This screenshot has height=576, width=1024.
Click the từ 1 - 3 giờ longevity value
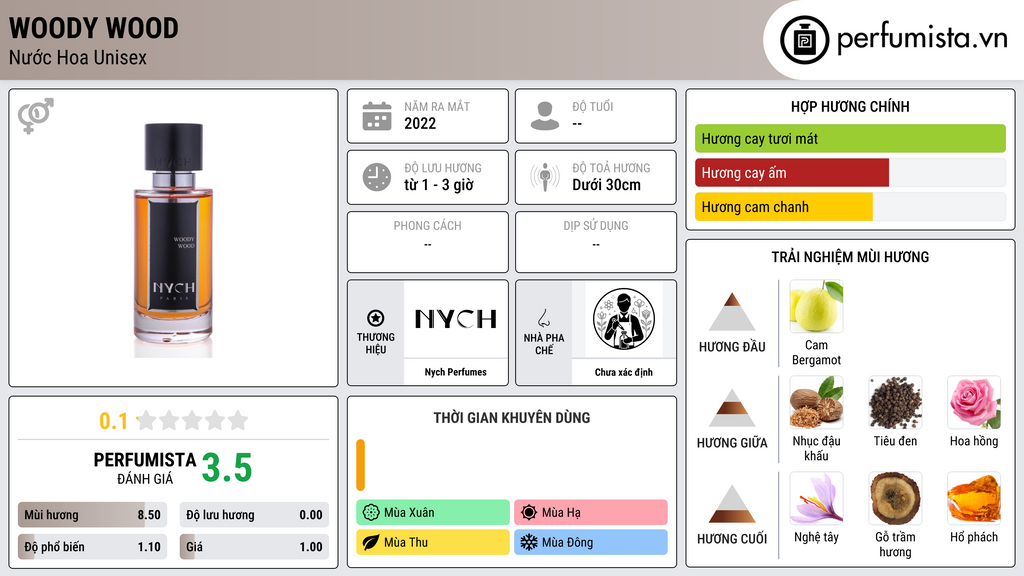(x=438, y=185)
